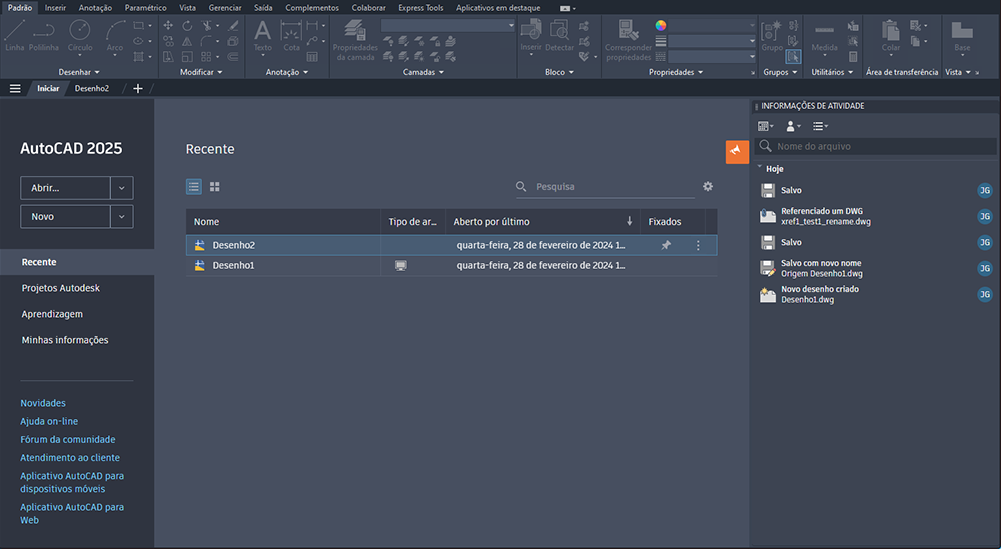Open the Gerenciar ribbon tab
Image resolution: width=1001 pixels, height=549 pixels.
coord(225,8)
